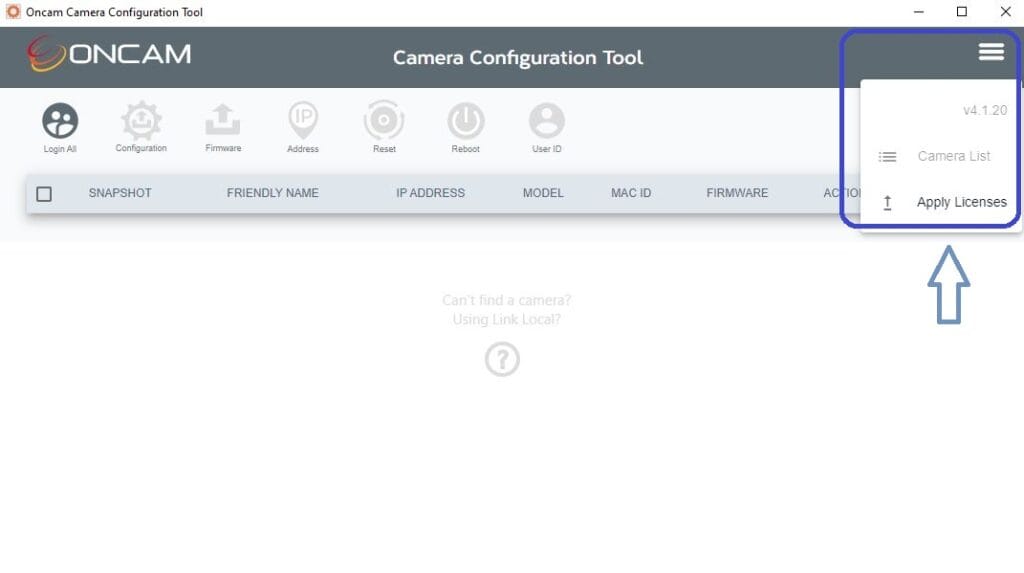Screen dimensions: 1024x573
Task: Click the FIRMWARE column header
Action: click(737, 193)
